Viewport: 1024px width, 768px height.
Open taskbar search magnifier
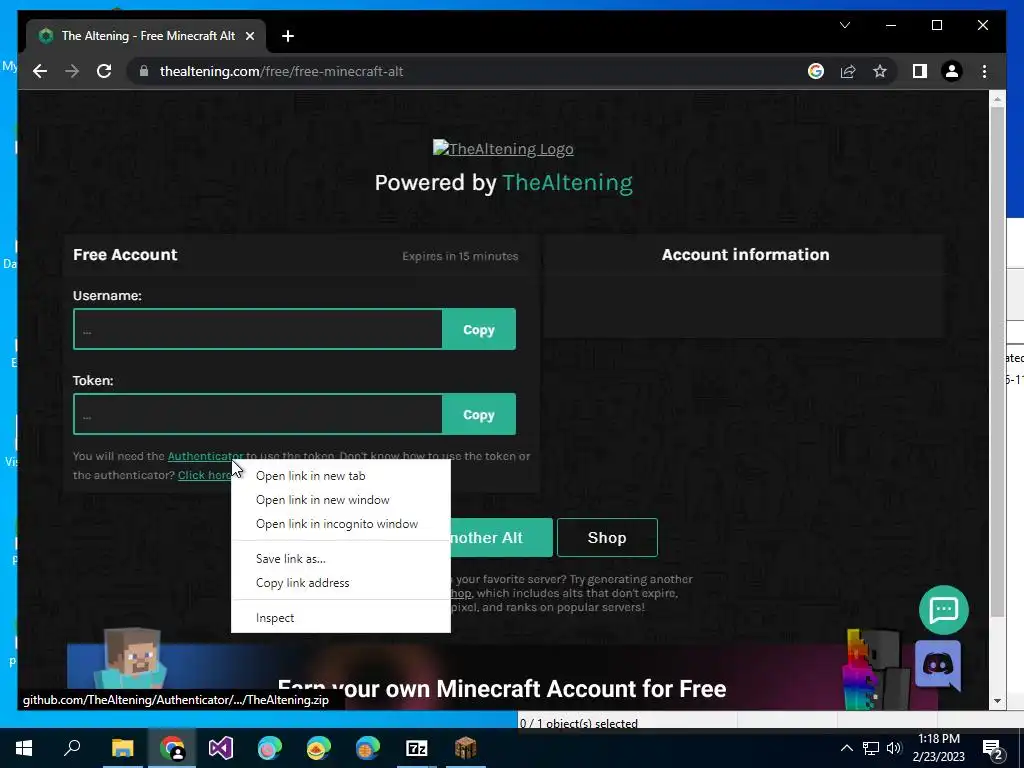72,748
